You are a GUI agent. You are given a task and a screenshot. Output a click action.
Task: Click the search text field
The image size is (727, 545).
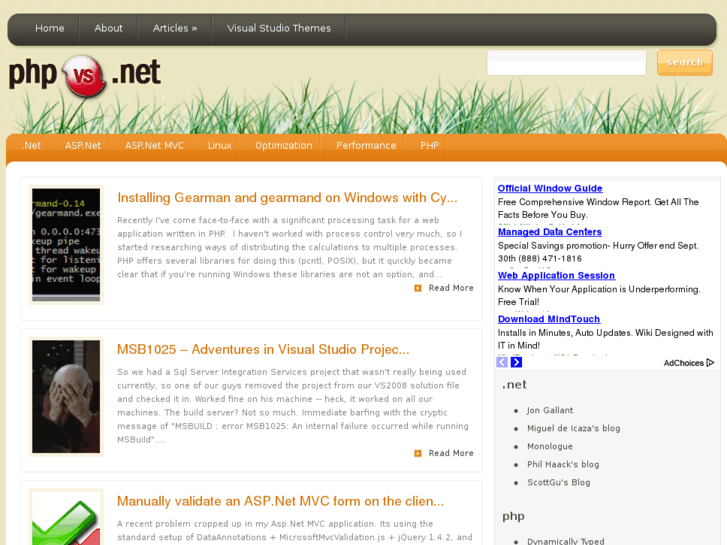coord(566,63)
